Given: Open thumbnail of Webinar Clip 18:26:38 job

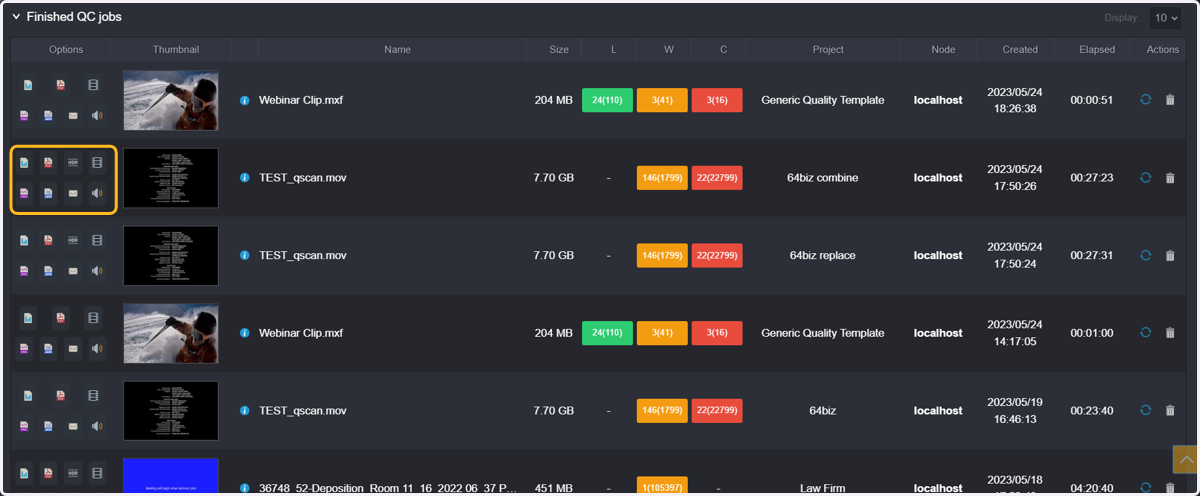Looking at the screenshot, I should pyautogui.click(x=171, y=100).
